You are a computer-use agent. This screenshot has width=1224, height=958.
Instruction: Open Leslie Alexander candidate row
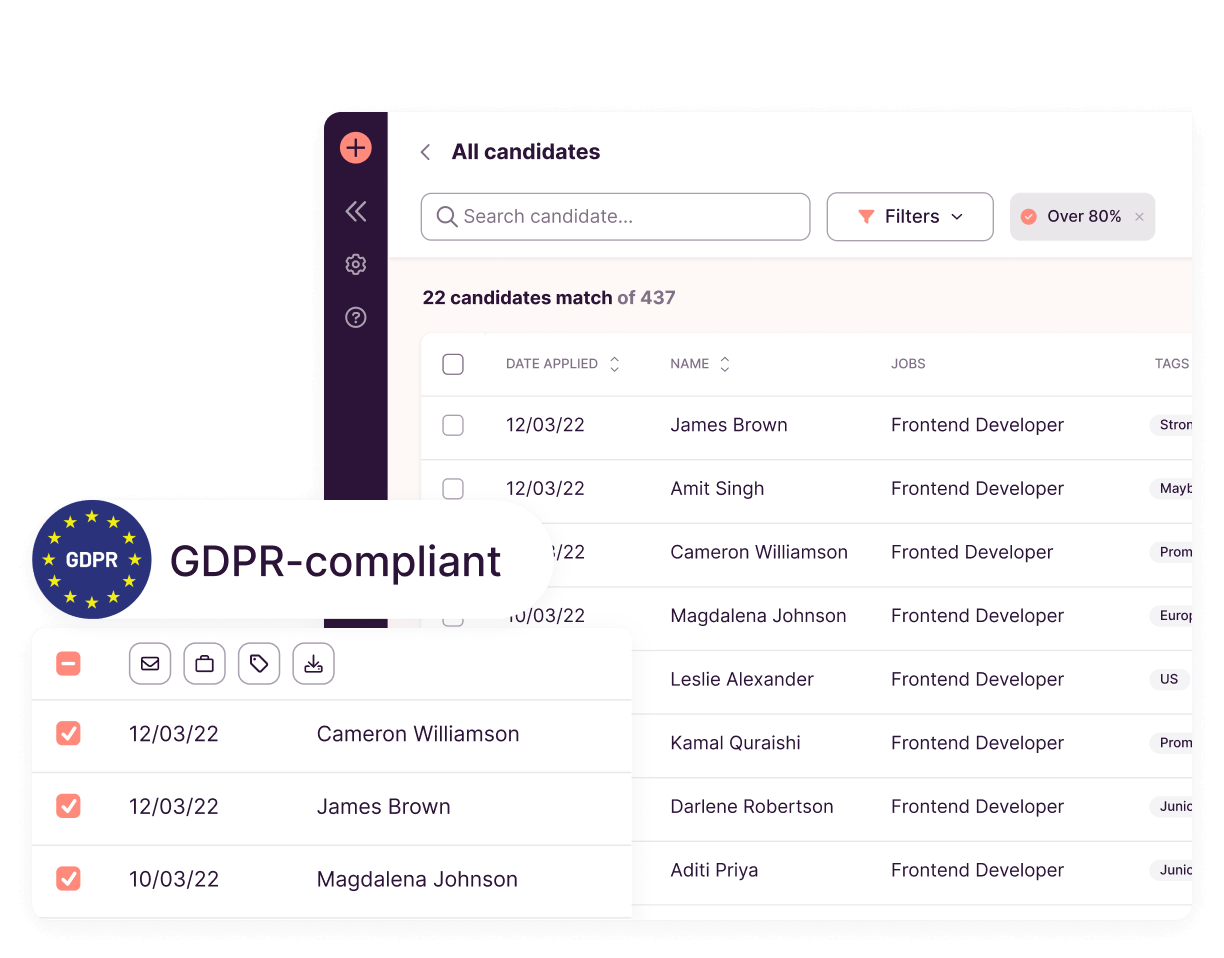742,679
